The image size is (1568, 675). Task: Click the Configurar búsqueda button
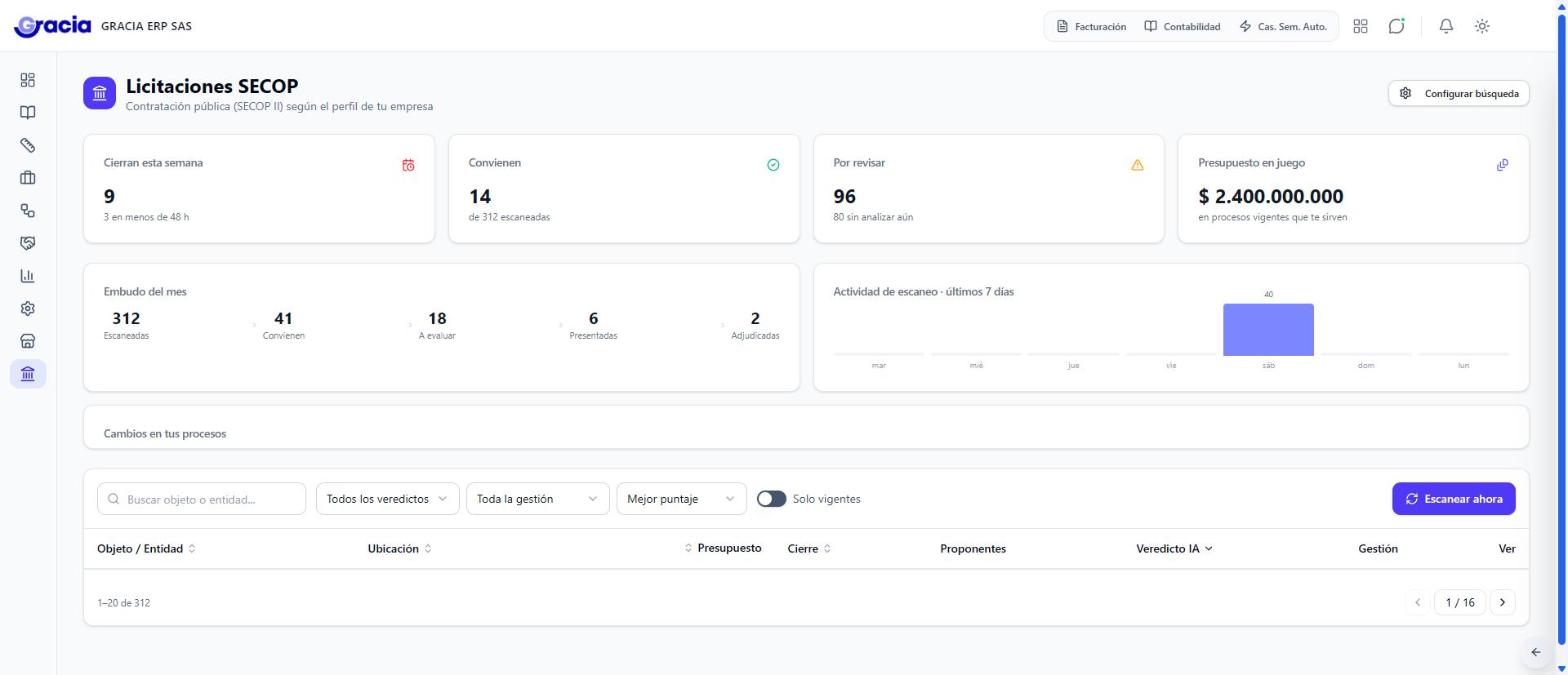tap(1459, 93)
